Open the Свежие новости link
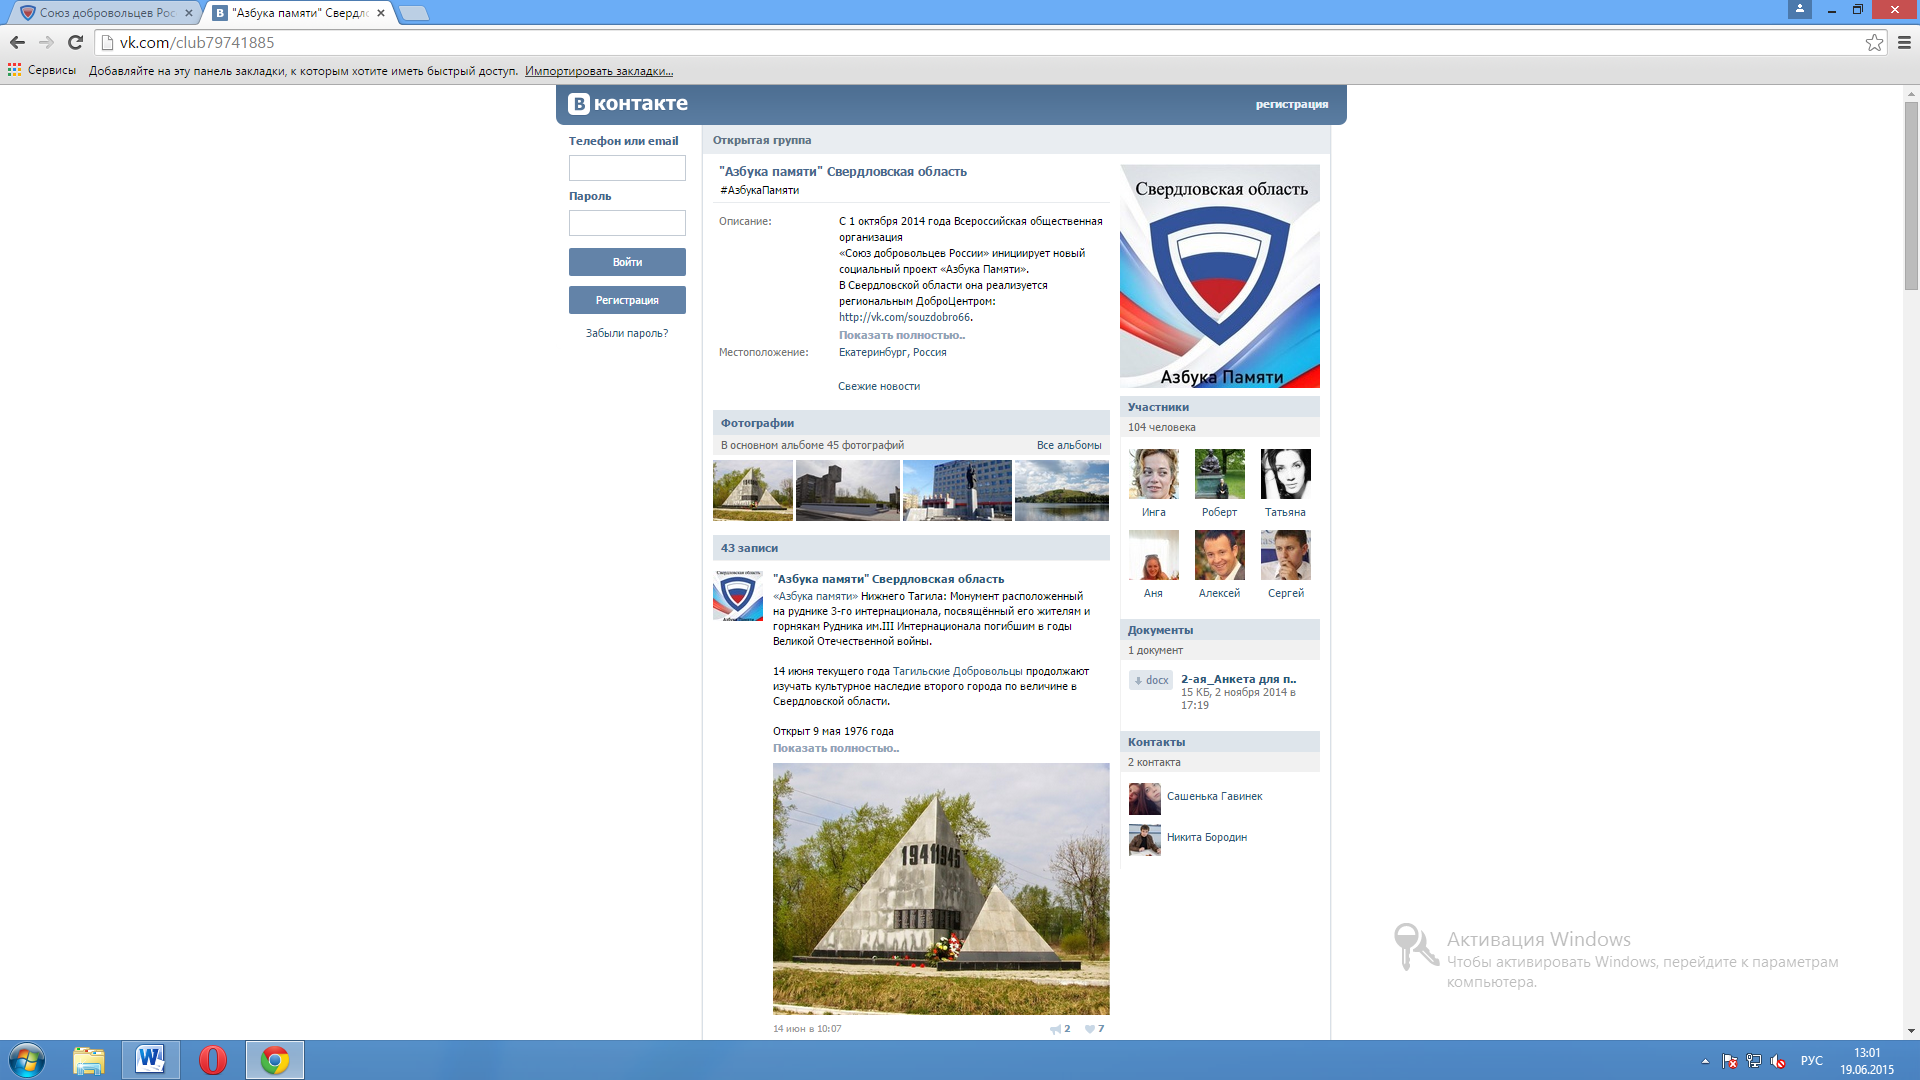The image size is (1920, 1080). pos(879,386)
